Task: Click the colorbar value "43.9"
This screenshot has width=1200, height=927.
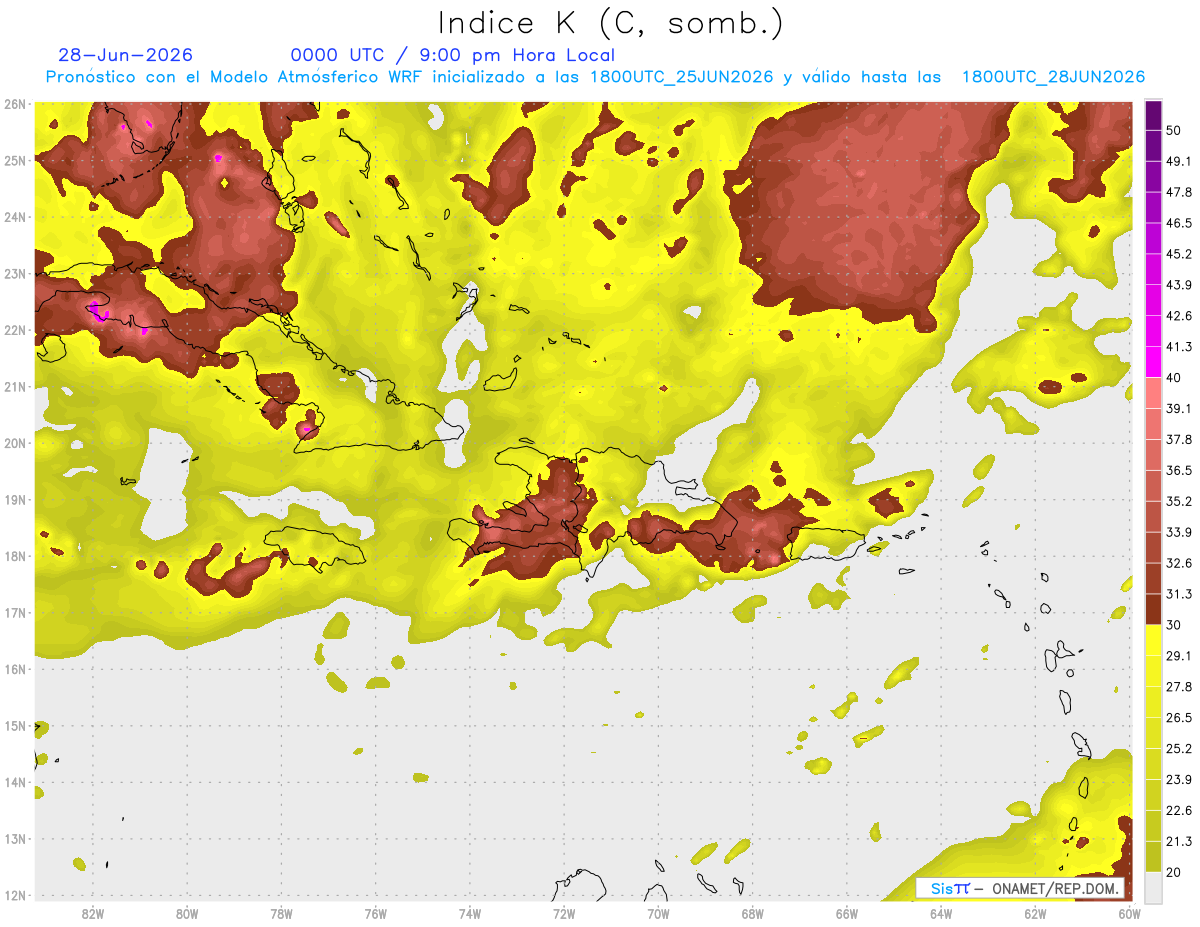Action: pos(1179,285)
